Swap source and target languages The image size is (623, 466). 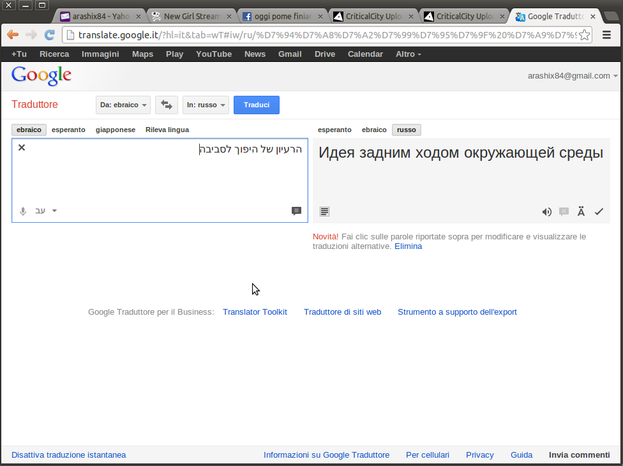pos(166,105)
